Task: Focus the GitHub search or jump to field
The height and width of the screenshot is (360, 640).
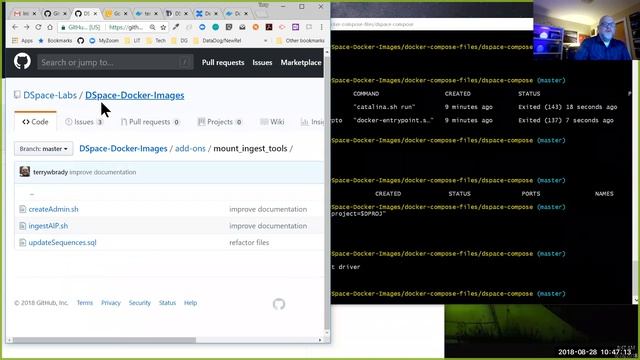Action: coord(115,62)
